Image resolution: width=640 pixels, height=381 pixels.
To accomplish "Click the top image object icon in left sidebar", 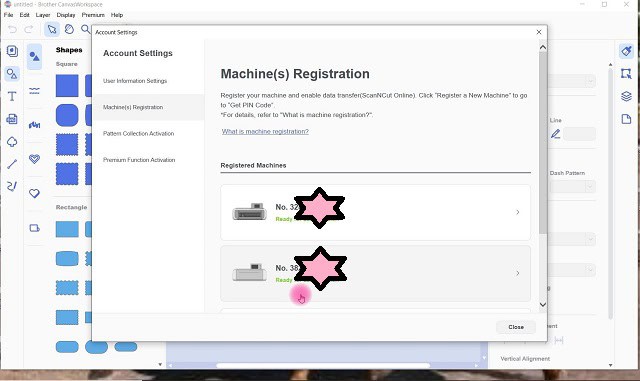I will (12, 51).
